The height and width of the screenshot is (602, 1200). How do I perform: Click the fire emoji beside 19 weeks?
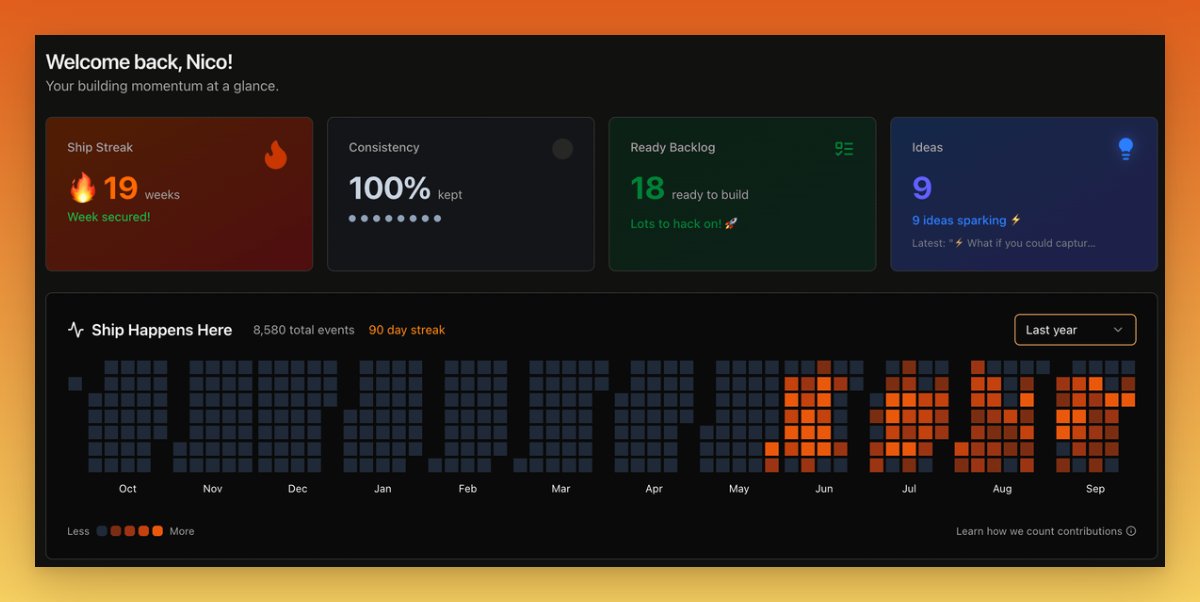tap(83, 188)
